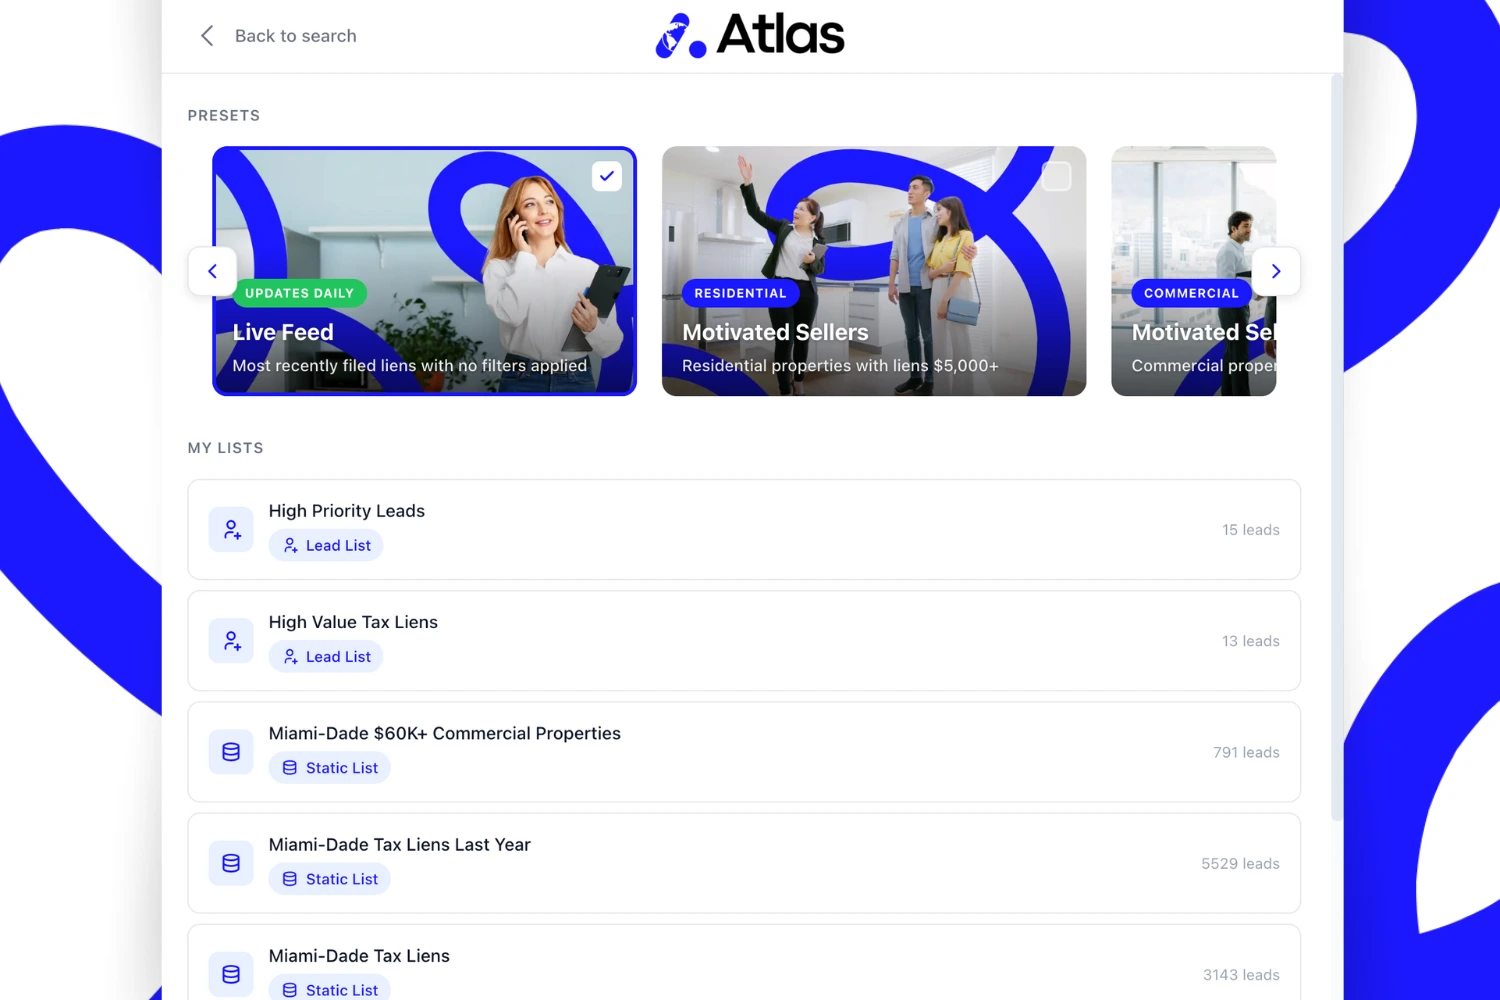Click the Miami-Dade $60K+ Commercial database icon

click(x=231, y=752)
